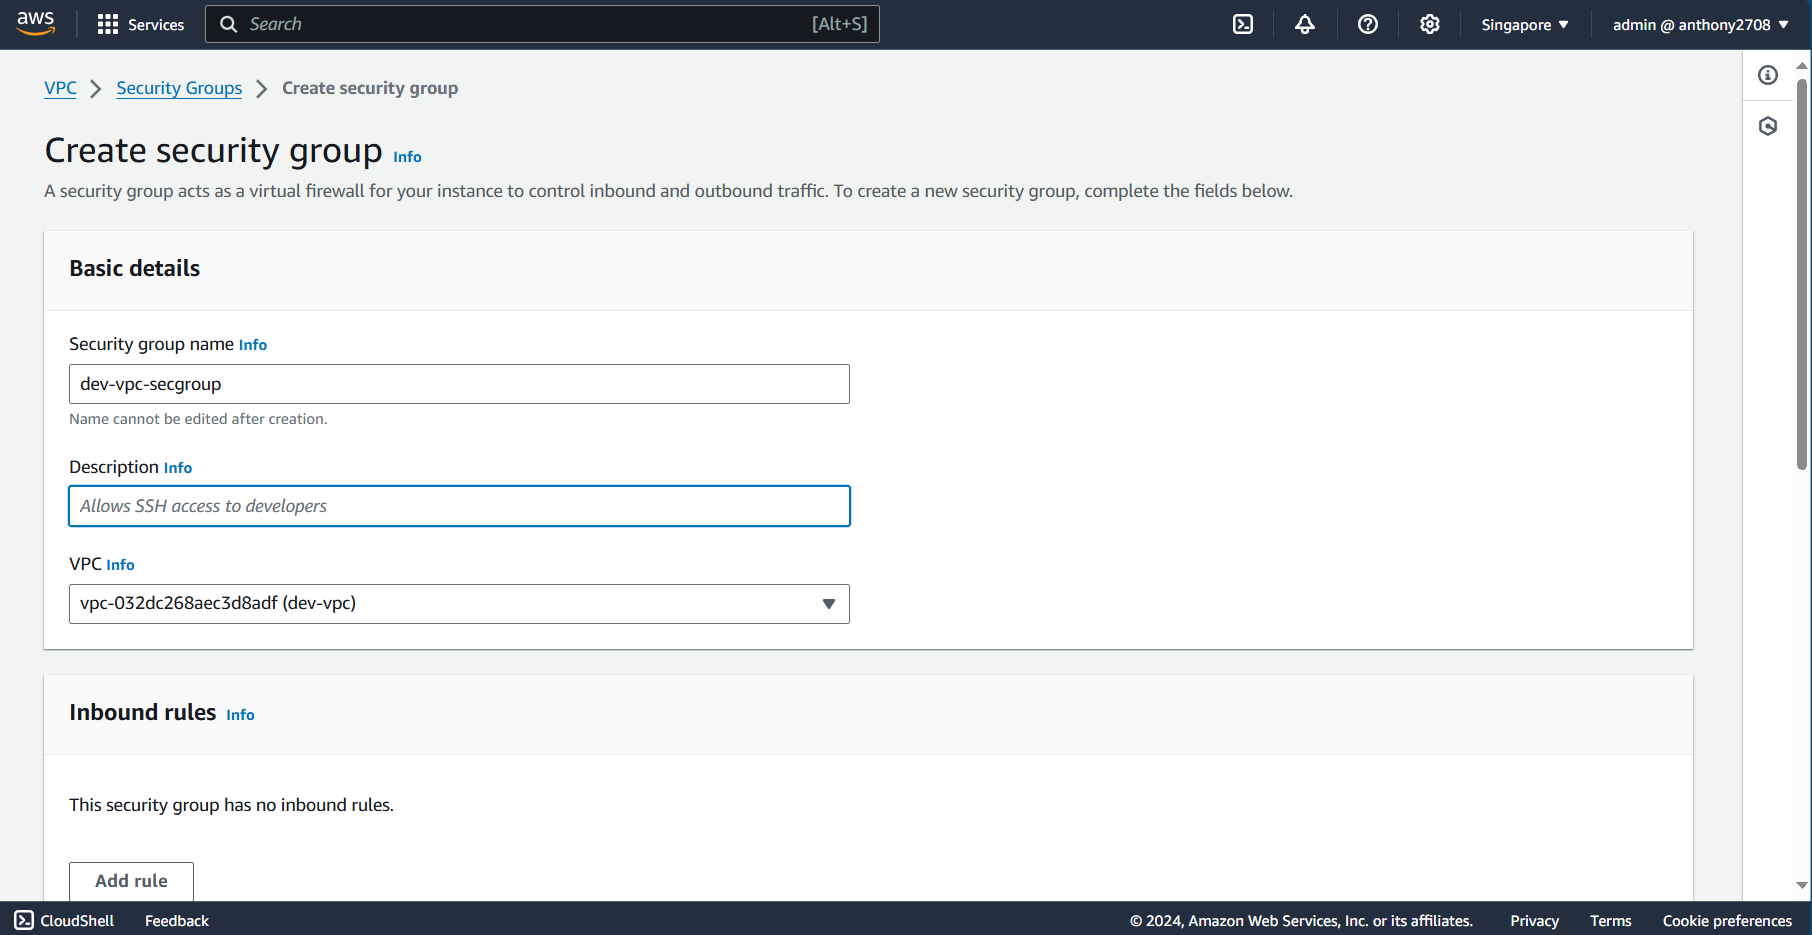Go to VPC breadcrumb link
The image size is (1812, 935).
tap(60, 88)
